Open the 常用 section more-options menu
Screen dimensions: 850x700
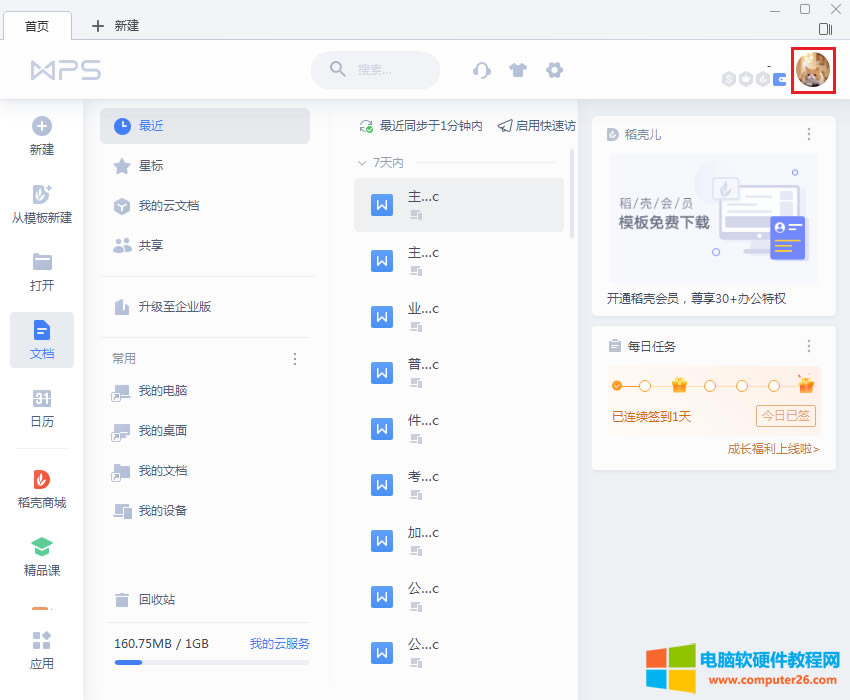(295, 358)
